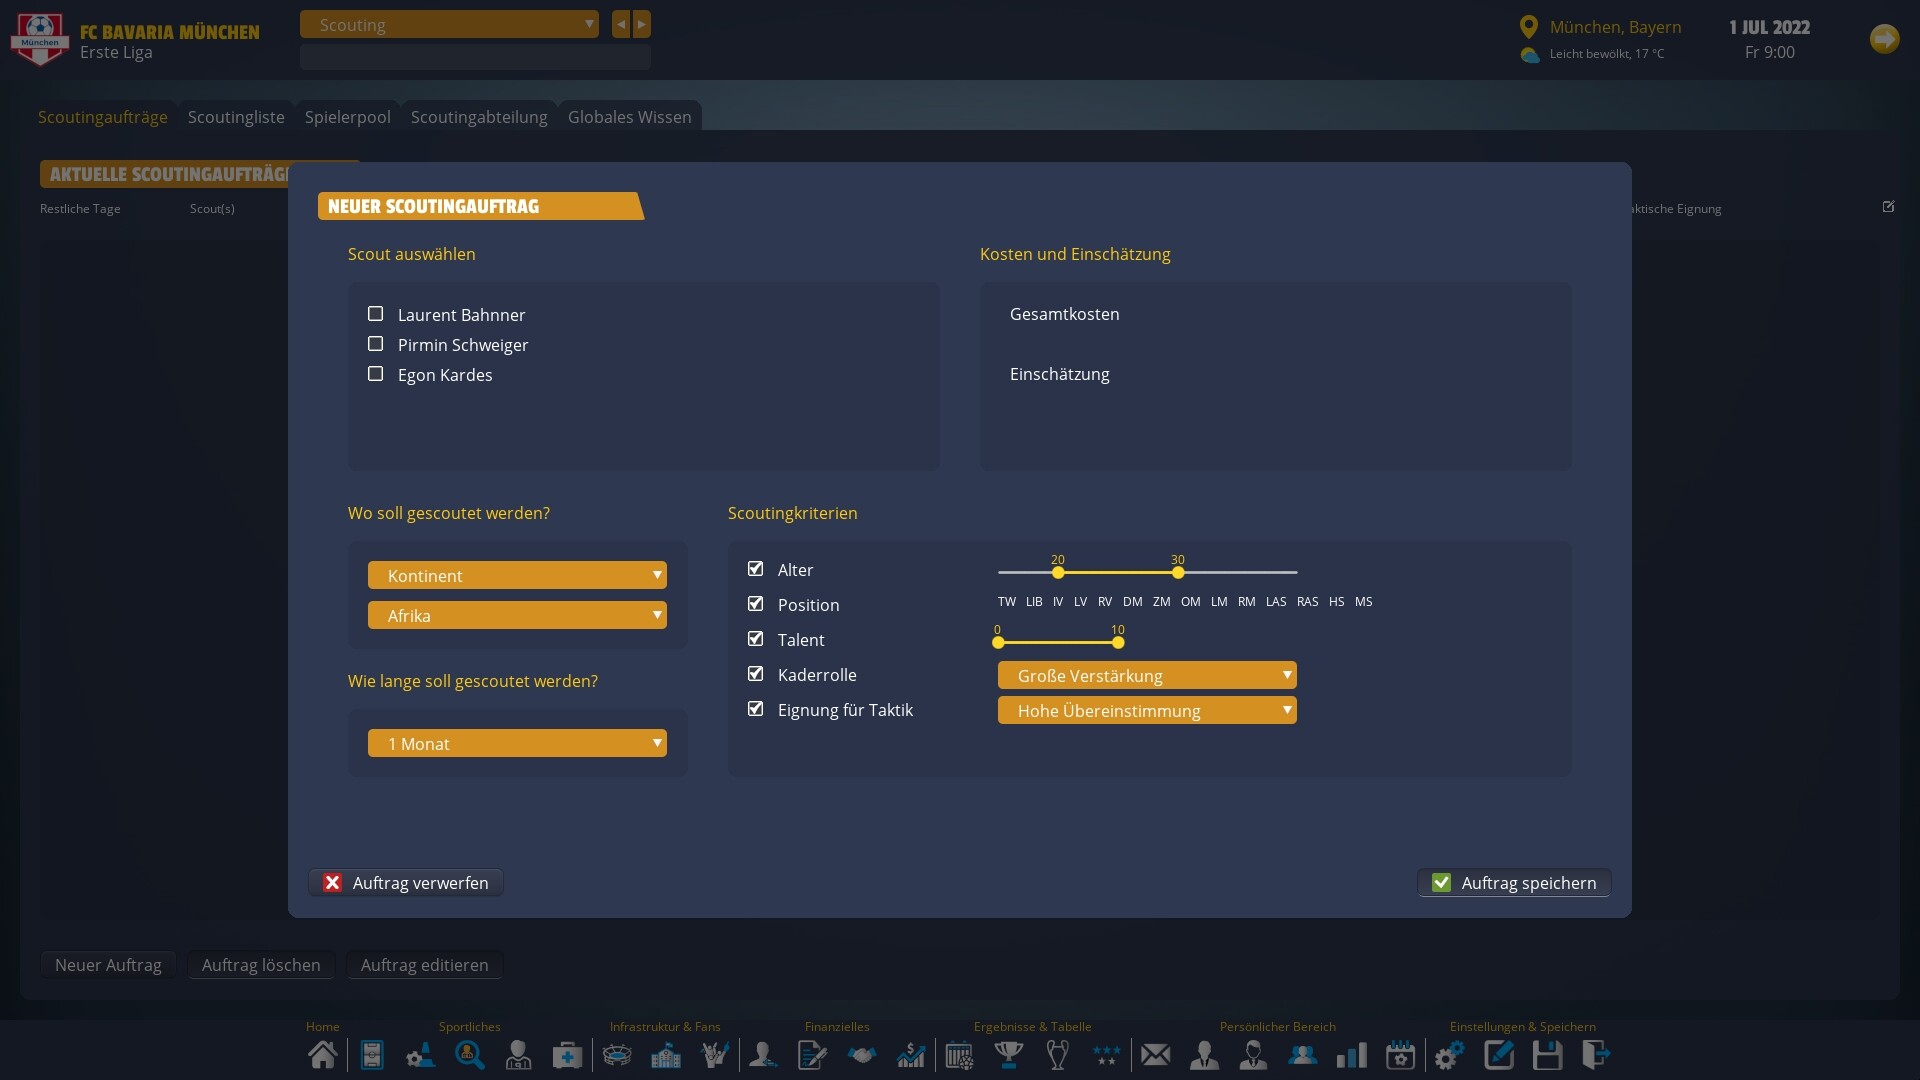Open the scouting search icon in the taskbar
Image resolution: width=1920 pixels, height=1080 pixels.
point(470,1055)
